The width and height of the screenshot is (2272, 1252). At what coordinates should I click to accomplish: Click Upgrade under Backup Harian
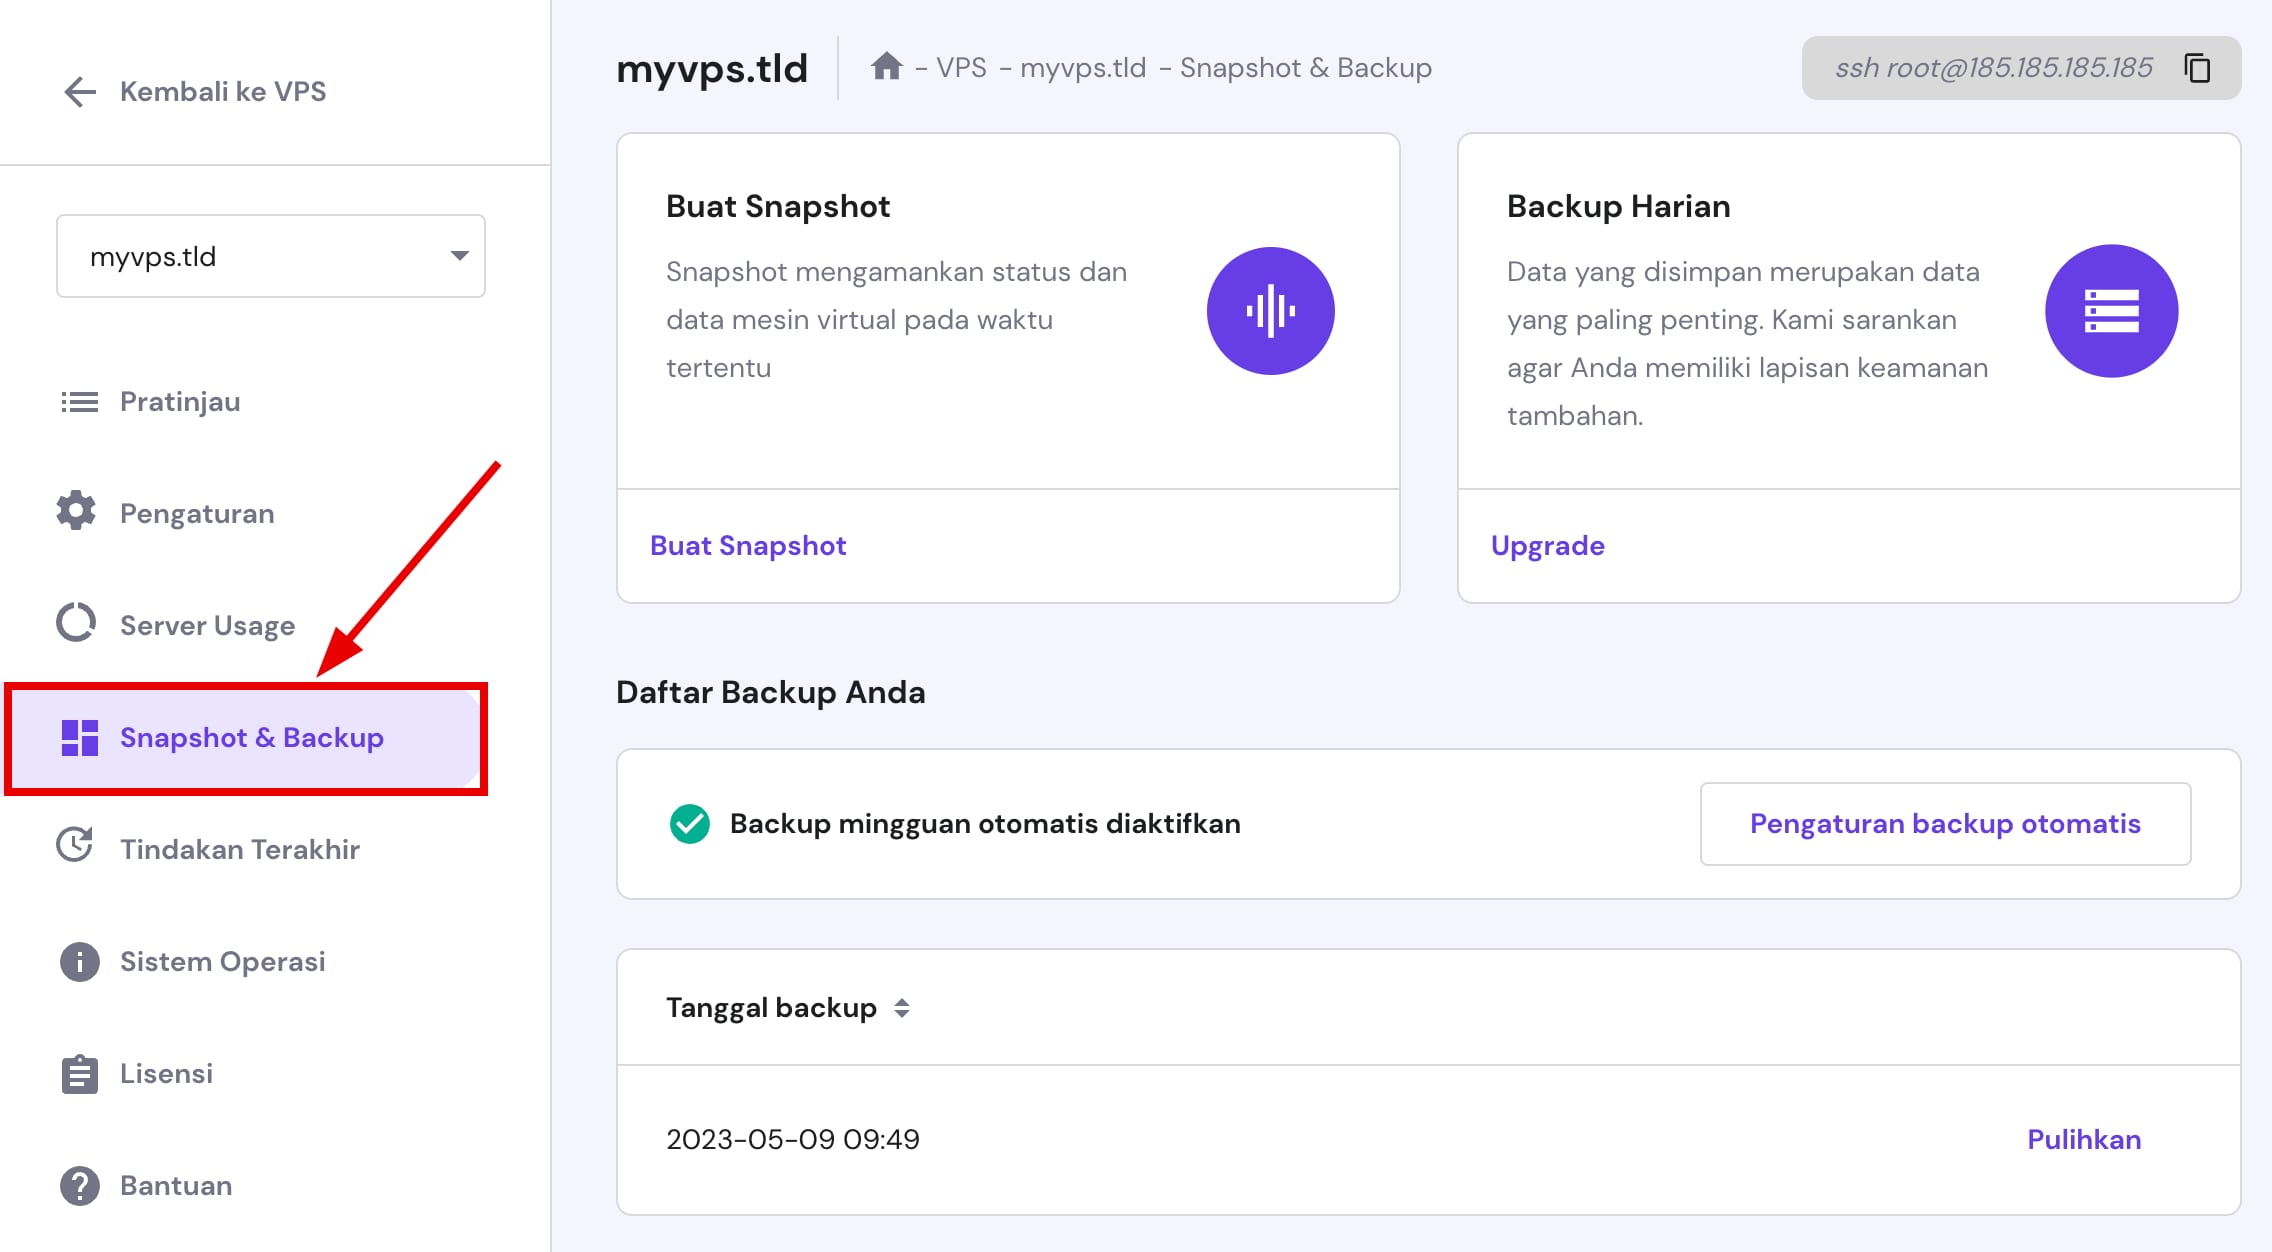(x=1547, y=545)
